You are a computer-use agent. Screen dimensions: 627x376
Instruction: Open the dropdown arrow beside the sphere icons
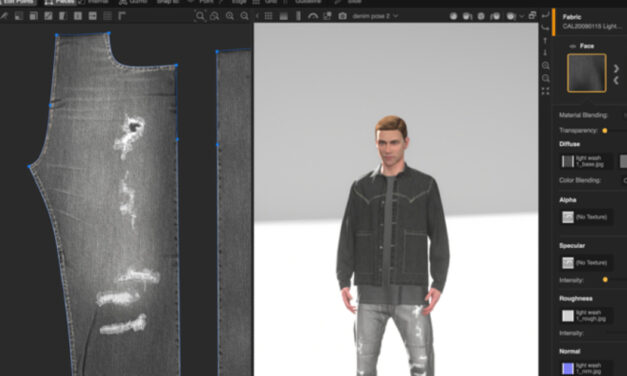point(521,16)
